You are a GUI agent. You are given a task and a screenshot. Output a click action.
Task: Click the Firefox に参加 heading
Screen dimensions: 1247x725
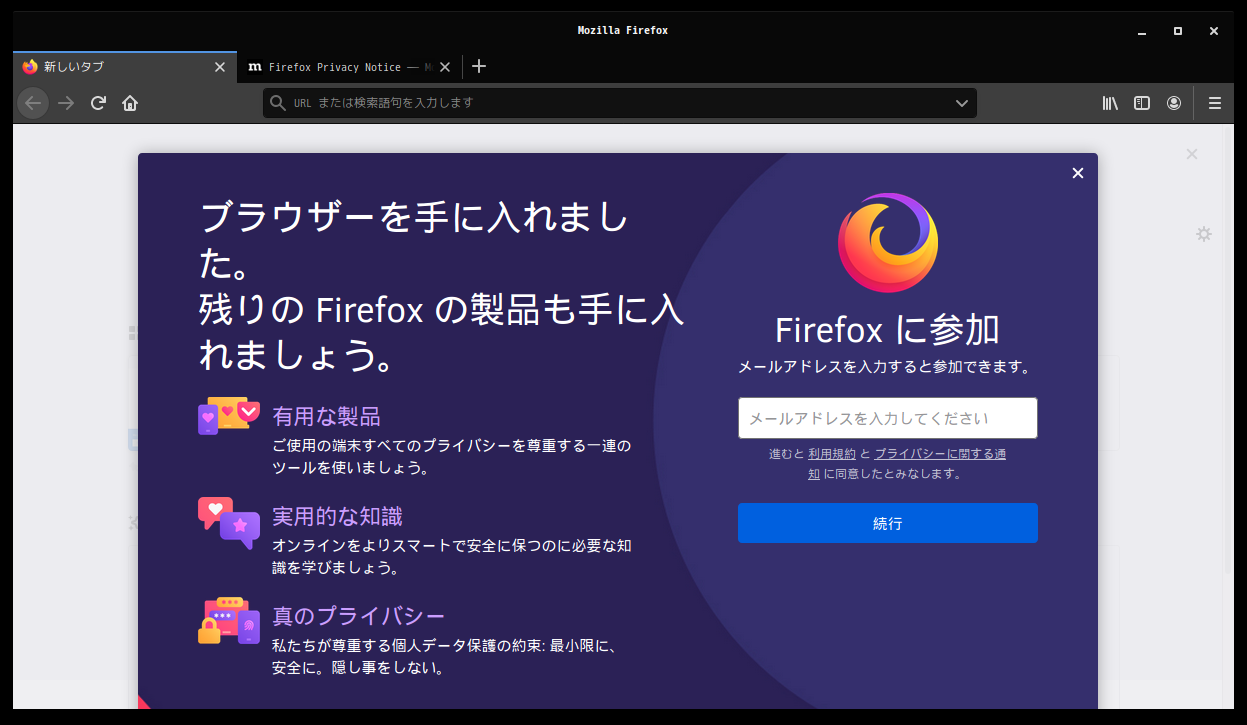[887, 330]
